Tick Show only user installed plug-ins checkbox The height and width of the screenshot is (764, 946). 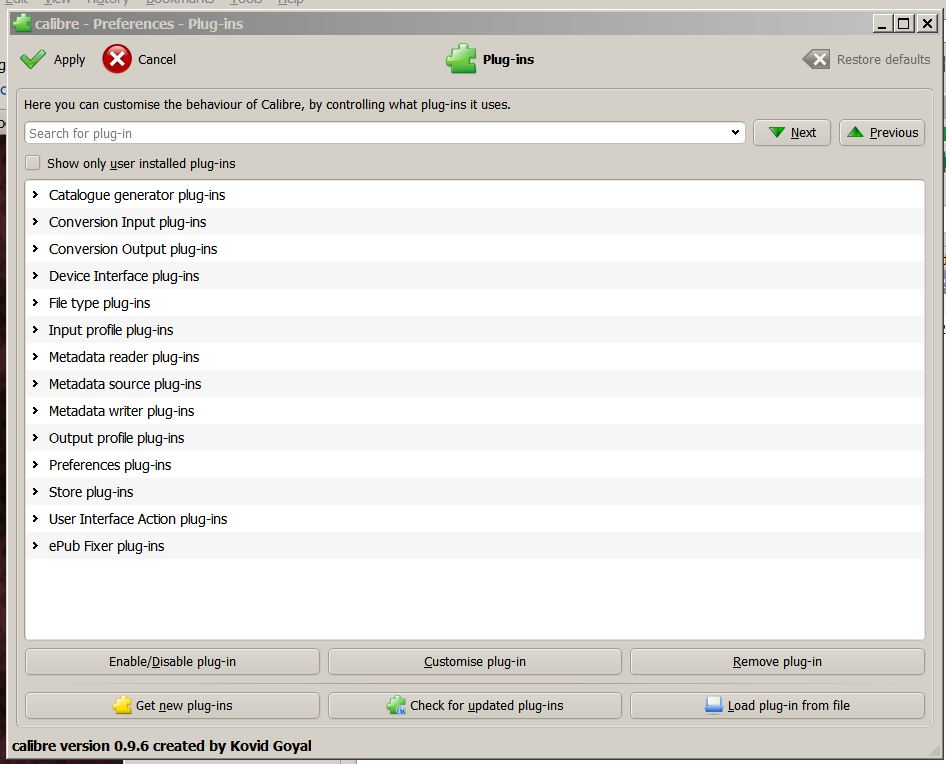33,163
